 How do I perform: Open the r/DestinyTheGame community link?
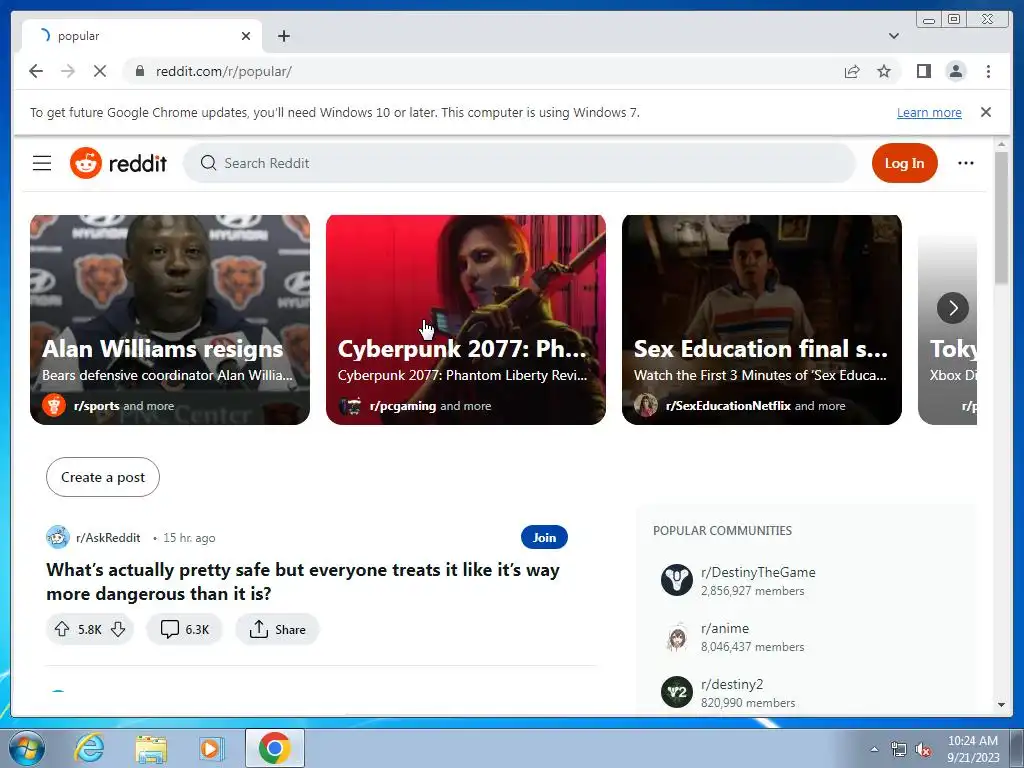[x=758, y=572]
